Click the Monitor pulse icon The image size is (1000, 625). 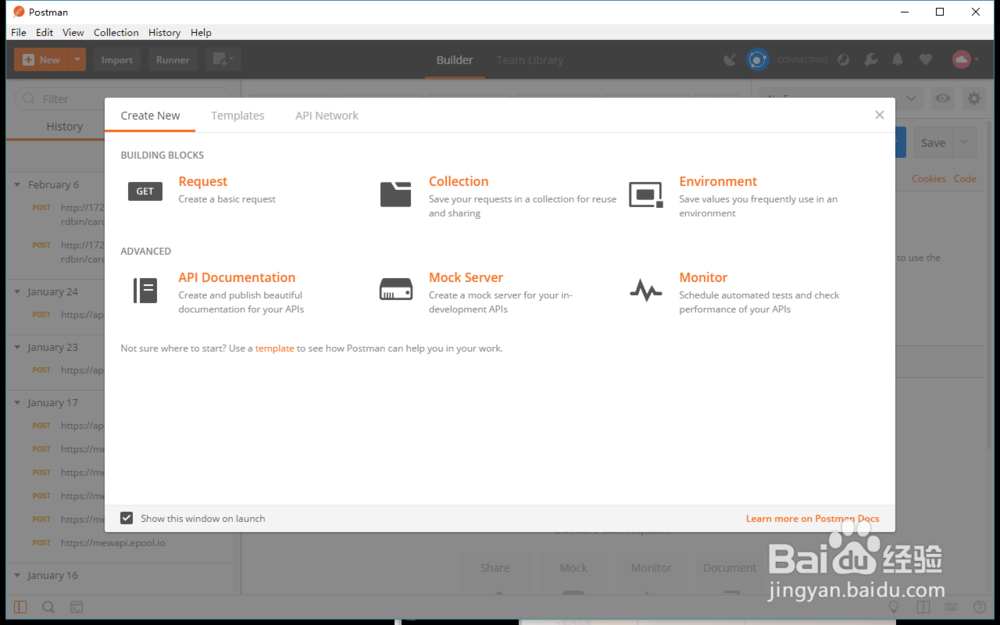click(x=646, y=290)
